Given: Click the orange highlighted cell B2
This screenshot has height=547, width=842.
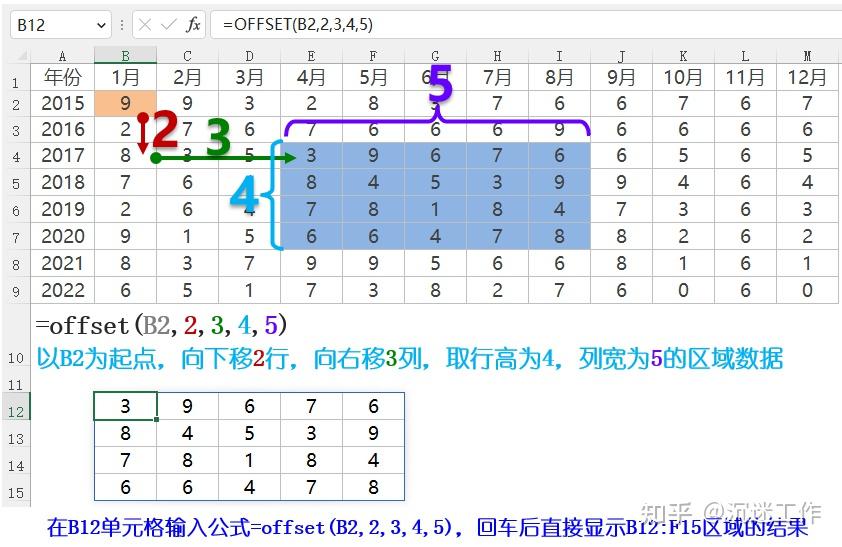Looking at the screenshot, I should click(126, 103).
